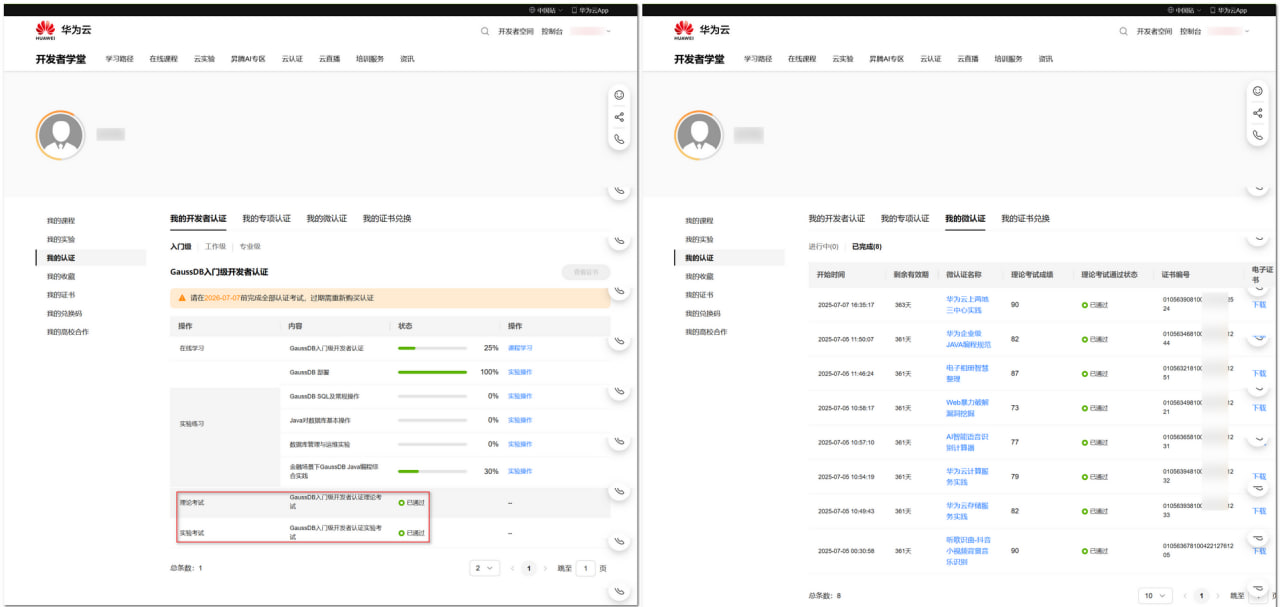Image resolution: width=1280 pixels, height=607 pixels.
Task: Click the greyed-out certificate button beside GaussDB入门级开发者认证
Action: [x=585, y=271]
